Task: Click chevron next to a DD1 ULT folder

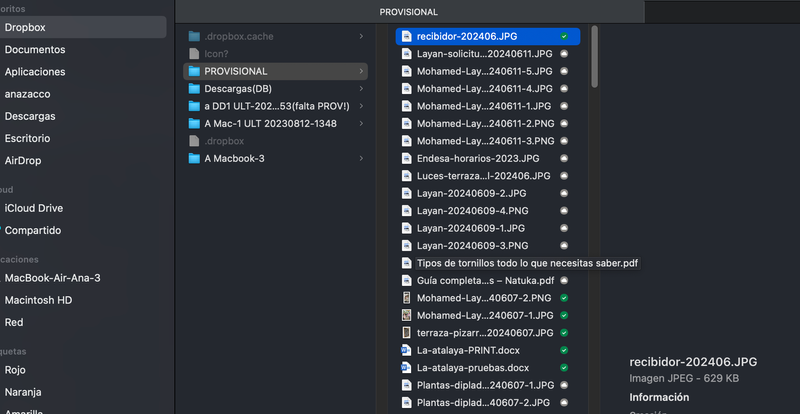Action: coord(361,106)
